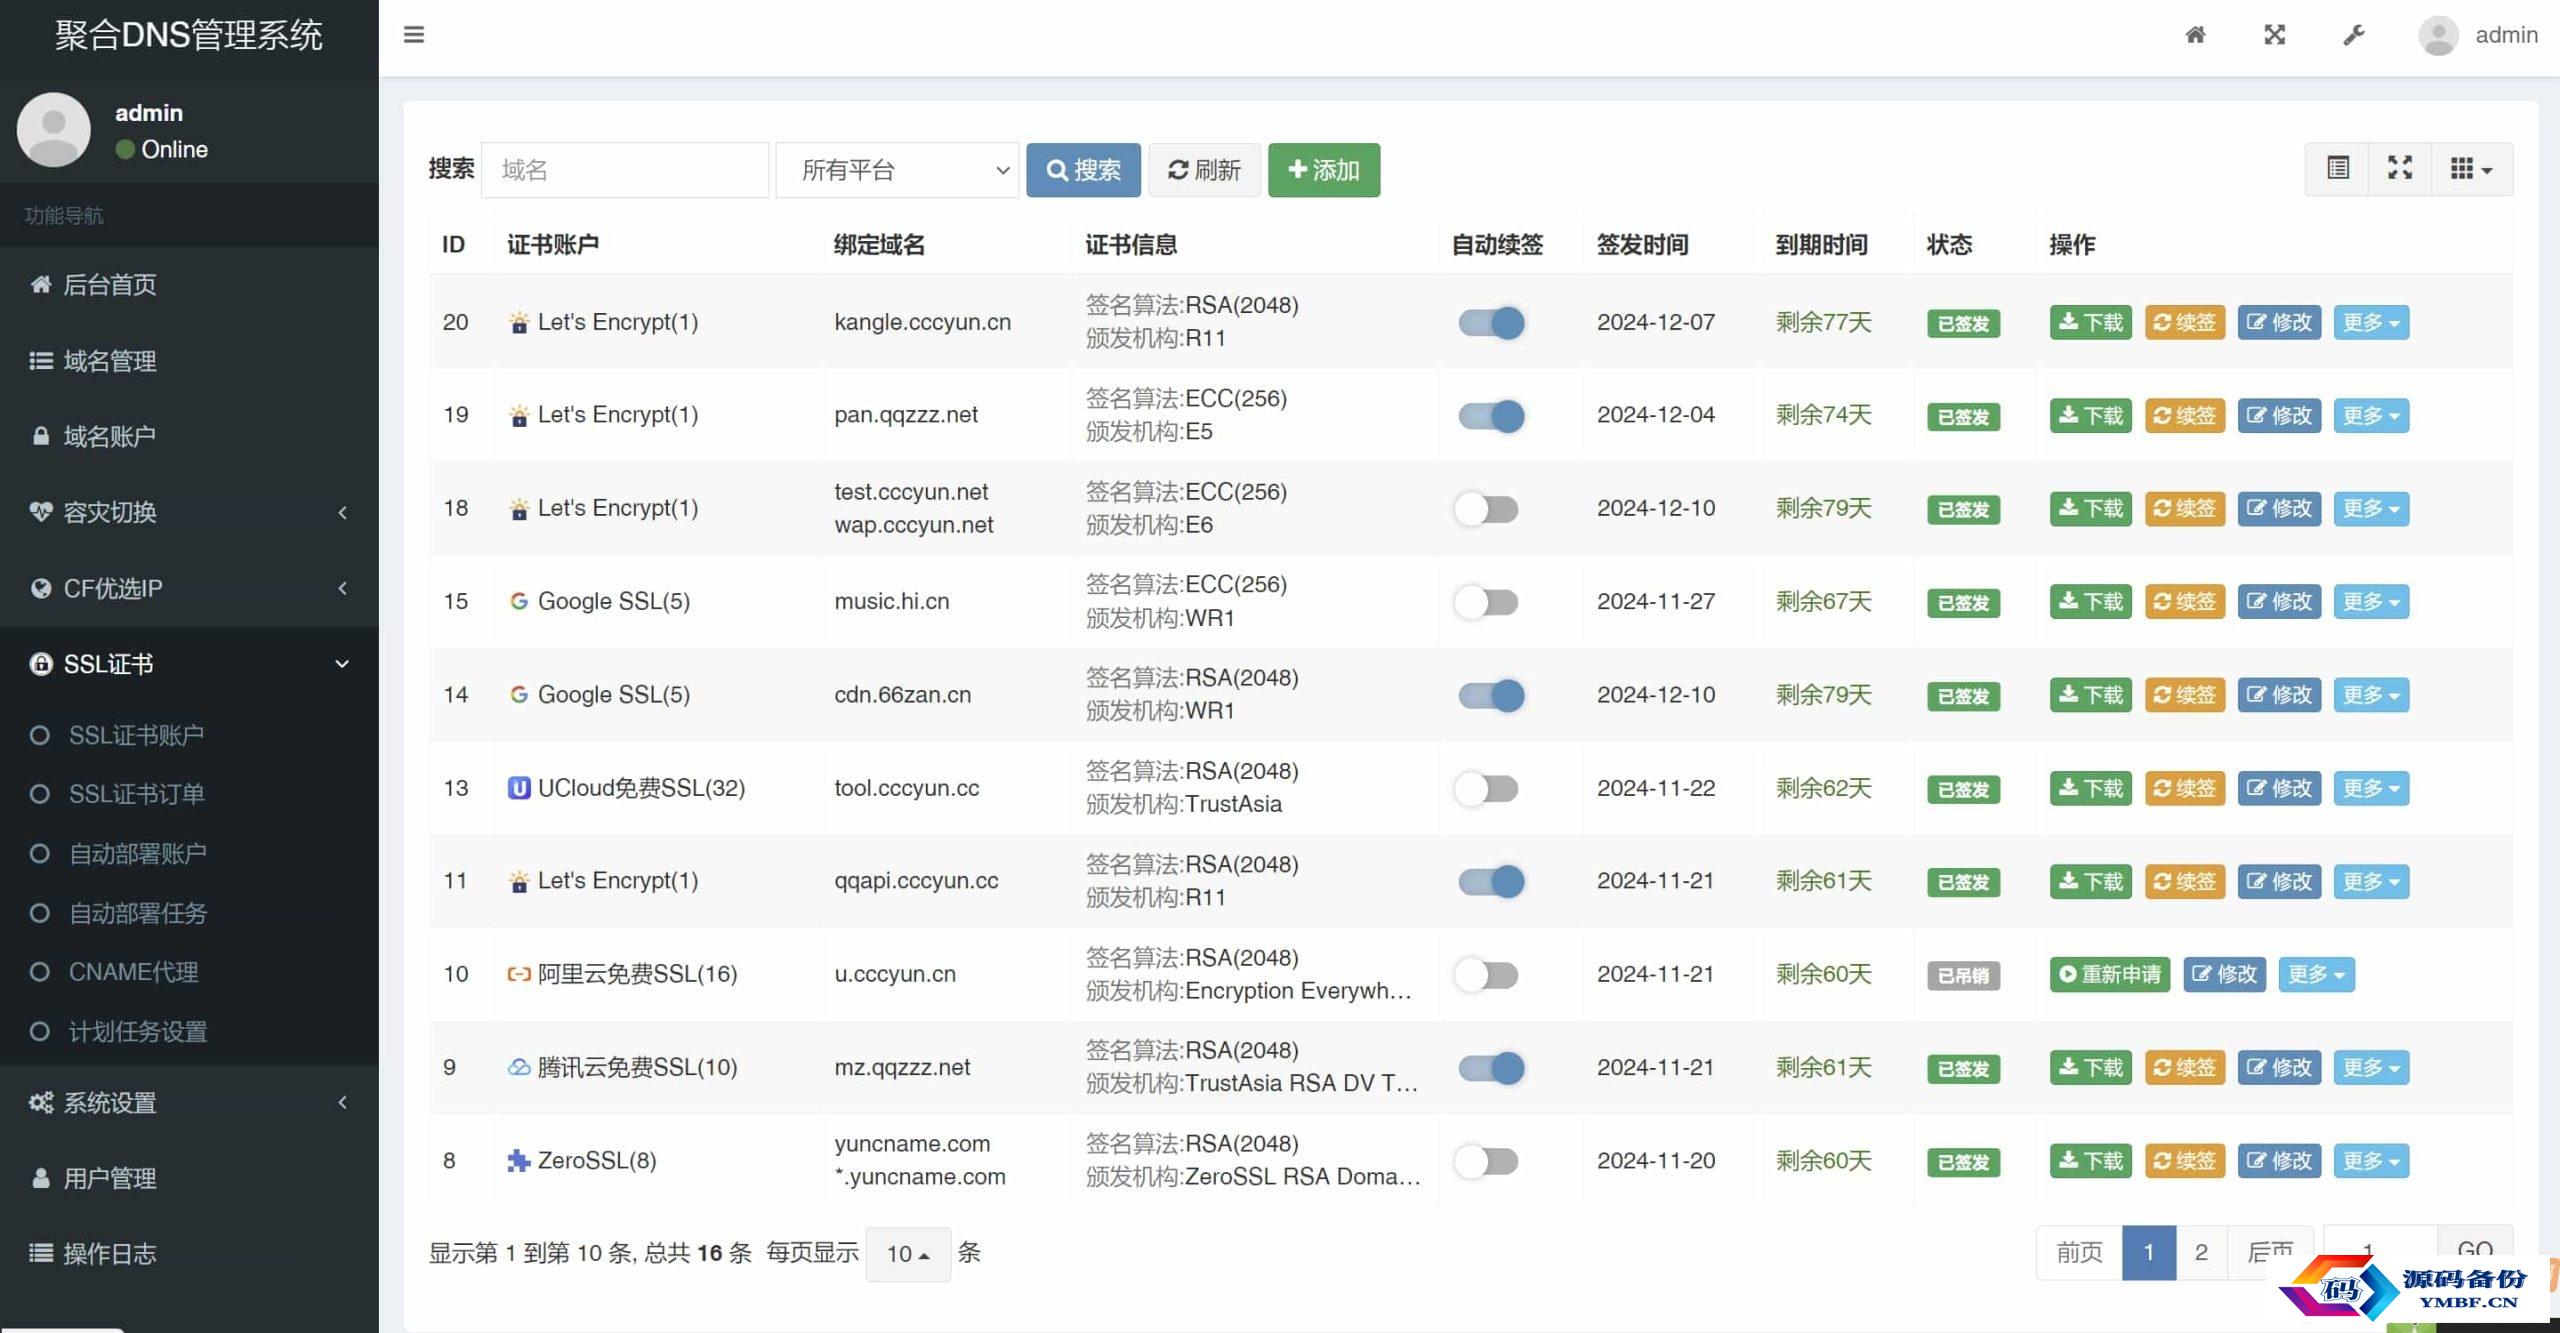The height and width of the screenshot is (1333, 2560).
Task: Click the 前页 previous page button
Action: (x=2079, y=1252)
